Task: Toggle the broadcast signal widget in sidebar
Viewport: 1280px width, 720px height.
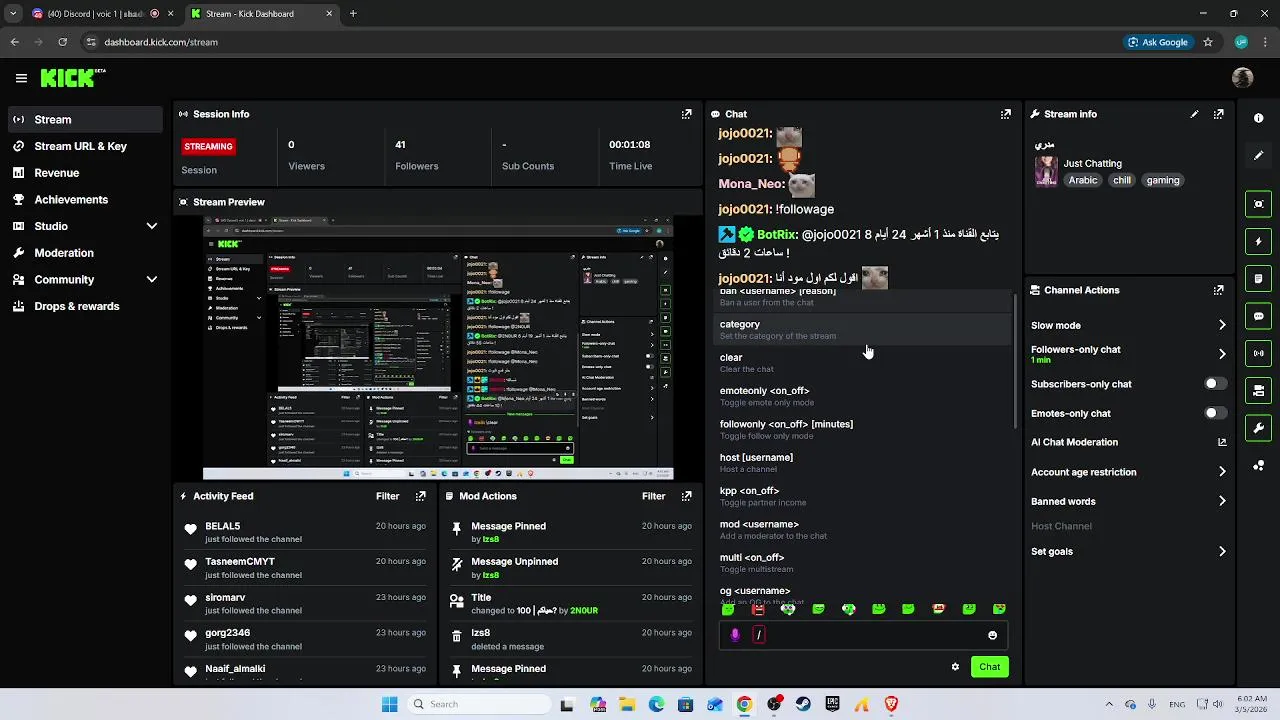Action: pos(1258,353)
